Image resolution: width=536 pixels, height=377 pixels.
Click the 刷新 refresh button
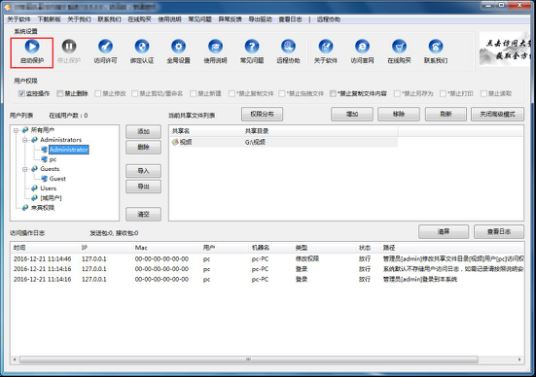pos(446,114)
